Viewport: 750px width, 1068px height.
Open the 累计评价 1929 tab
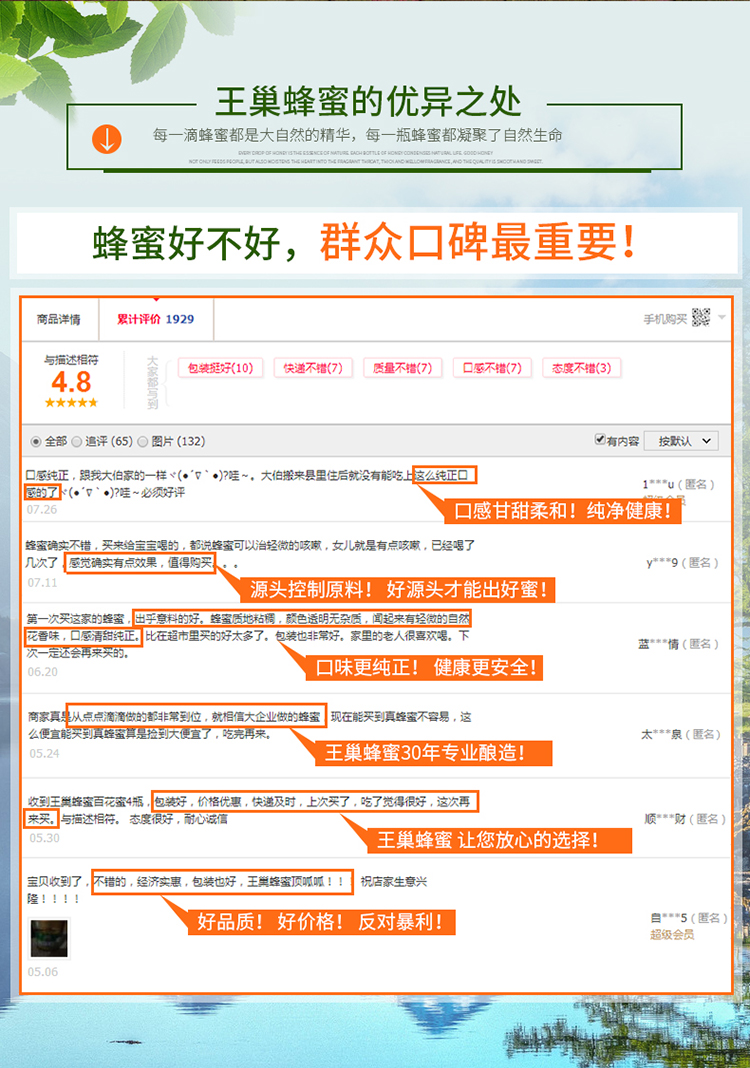(x=155, y=319)
